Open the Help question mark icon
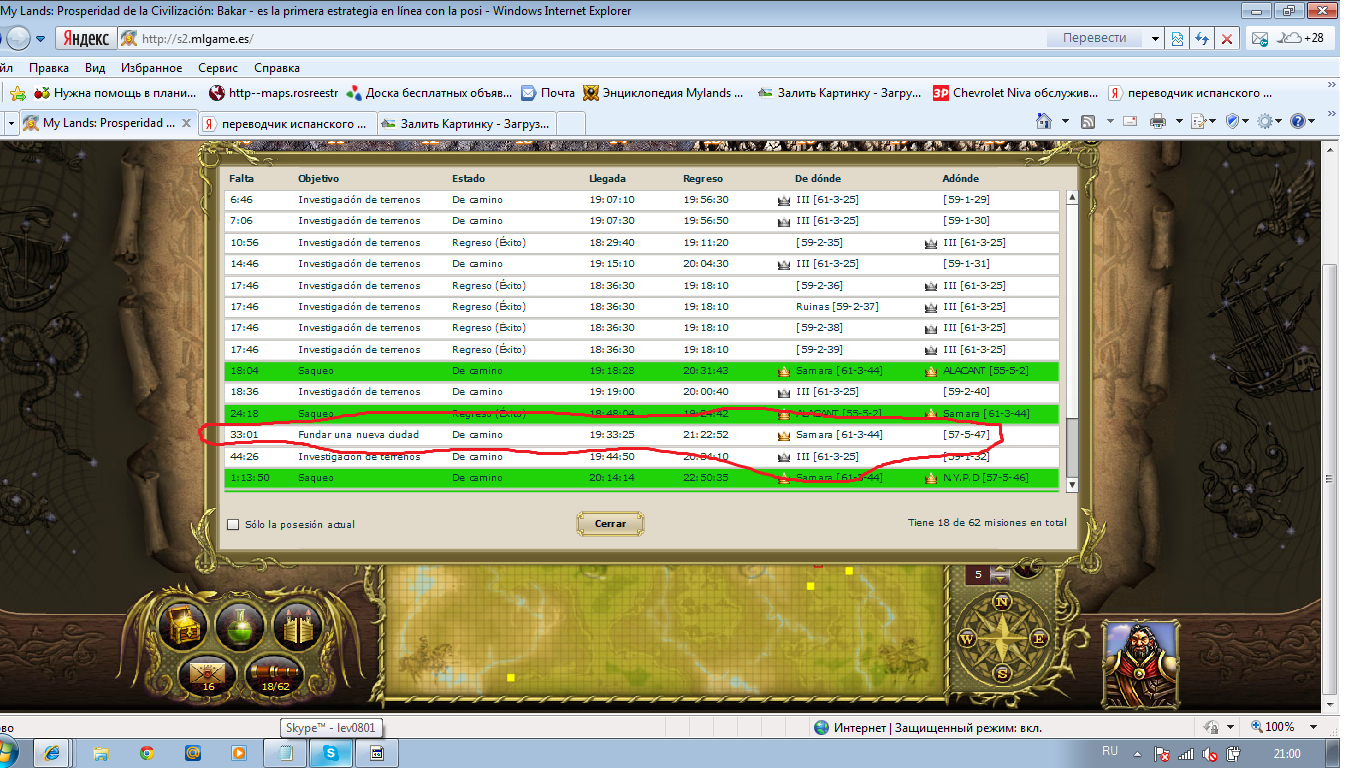This screenshot has height=768, width=1366. tap(1298, 121)
